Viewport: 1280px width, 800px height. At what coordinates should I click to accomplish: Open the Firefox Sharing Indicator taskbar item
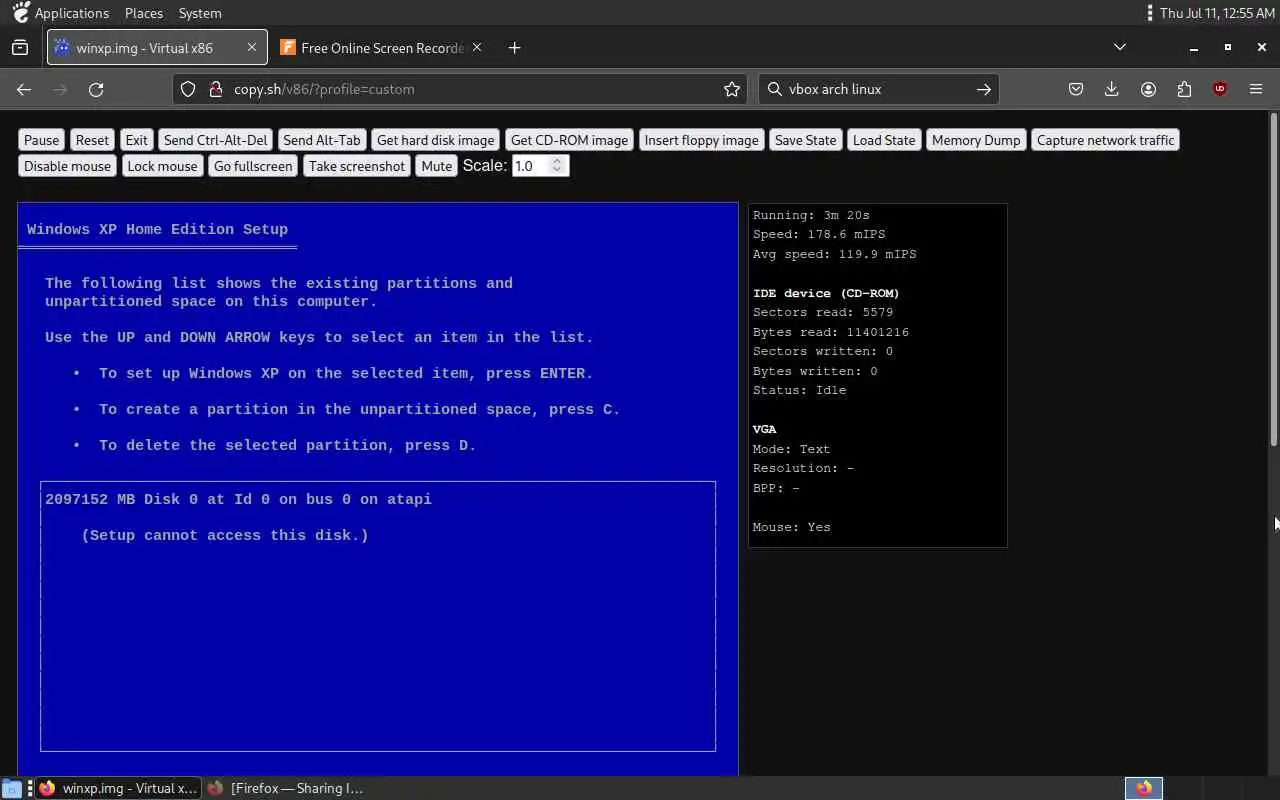[285, 788]
